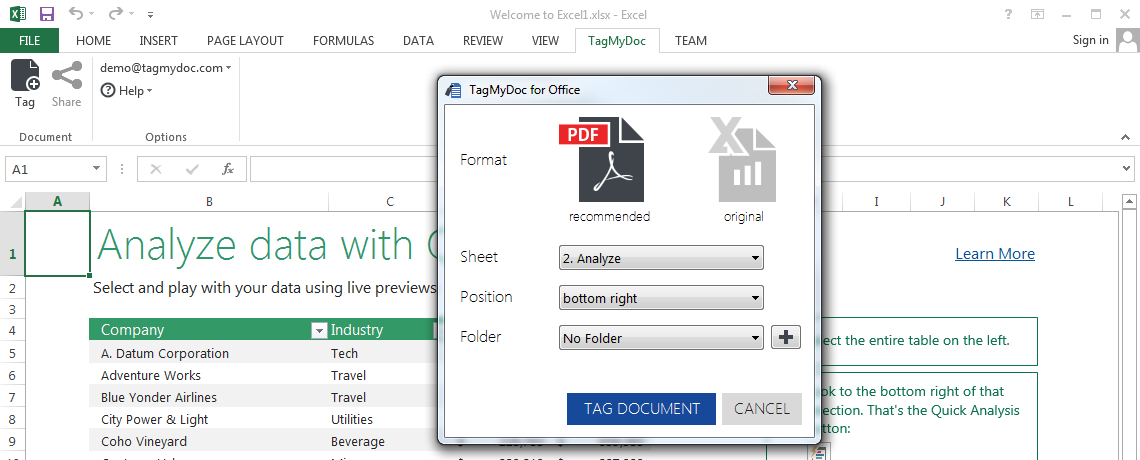Click the Blue Yonder Airlines cell
The width and height of the screenshot is (1140, 460).
click(x=209, y=398)
